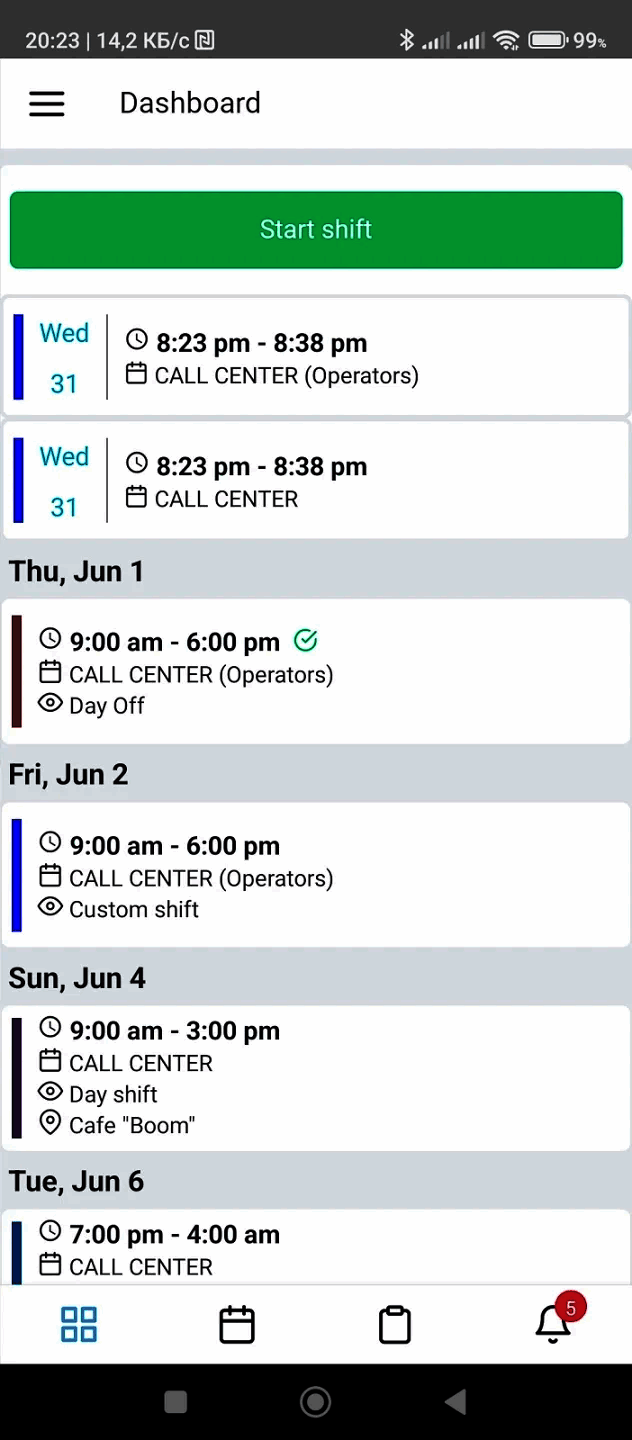
Task: Tap the blue color bar on Friday shift
Action: click(17, 875)
